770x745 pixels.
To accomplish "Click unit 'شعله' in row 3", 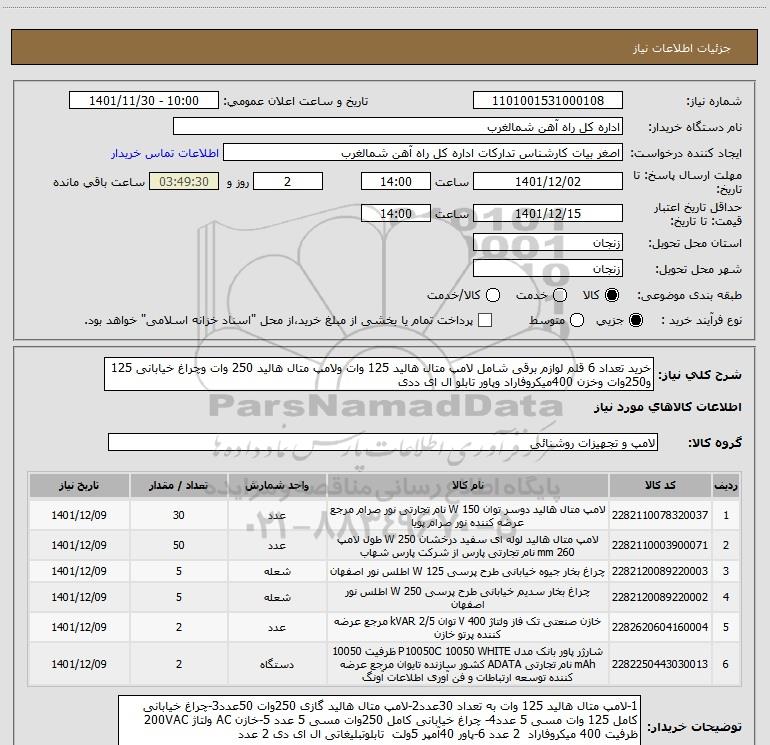I will coord(277,572).
